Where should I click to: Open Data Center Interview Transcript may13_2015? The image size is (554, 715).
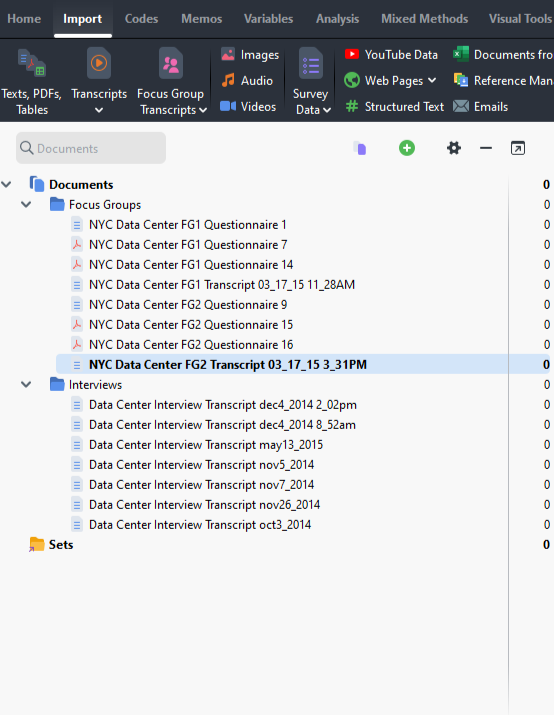(206, 445)
